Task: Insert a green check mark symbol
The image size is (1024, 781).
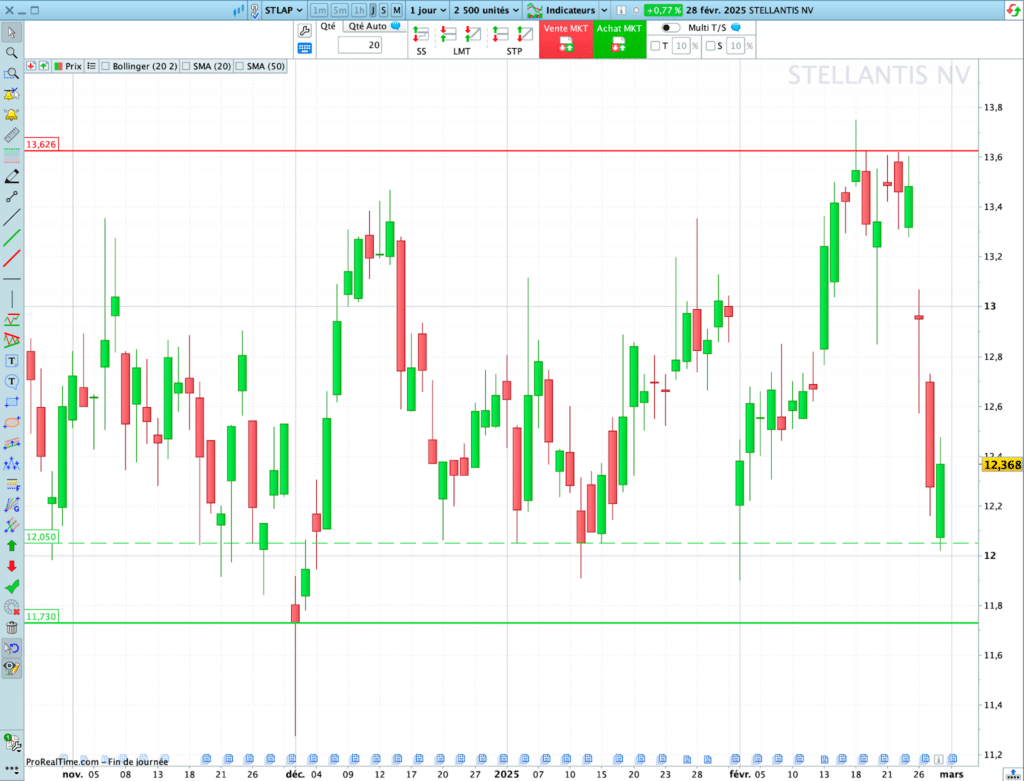Action: click(x=12, y=586)
